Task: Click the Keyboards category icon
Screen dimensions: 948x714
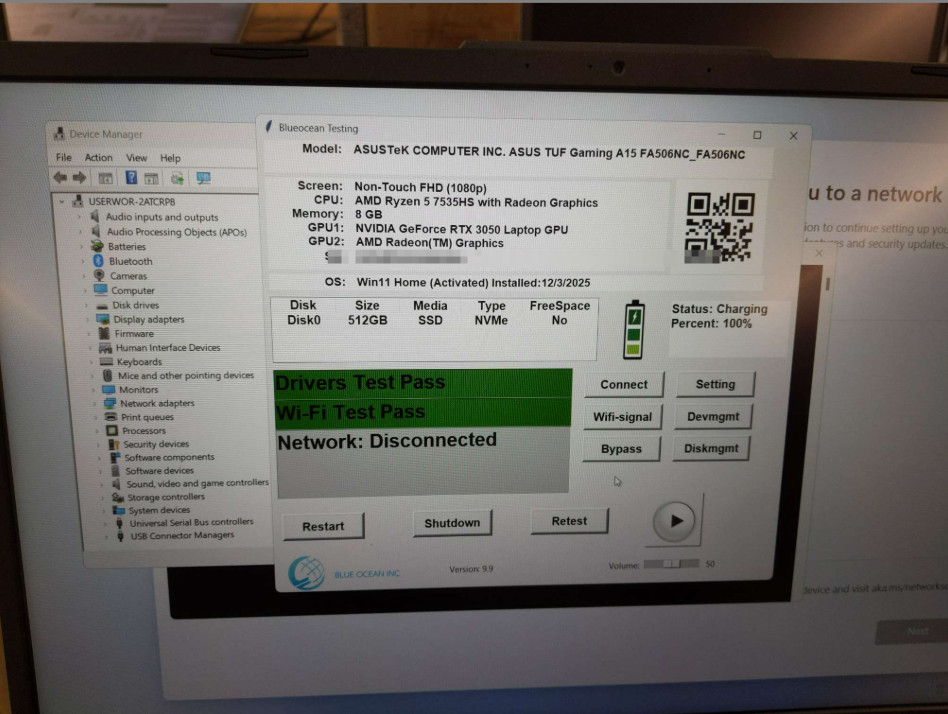Action: click(x=106, y=362)
